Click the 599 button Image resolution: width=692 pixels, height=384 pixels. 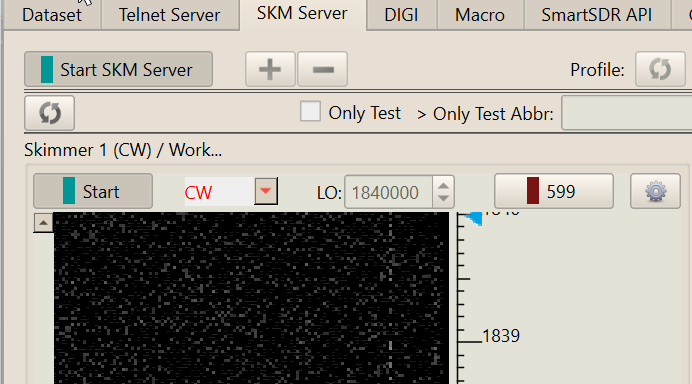pos(554,191)
